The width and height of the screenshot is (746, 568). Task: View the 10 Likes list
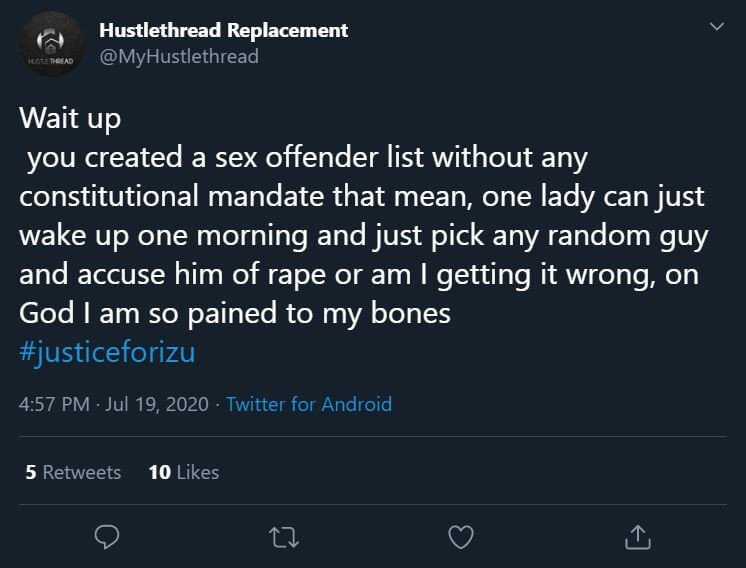point(184,472)
